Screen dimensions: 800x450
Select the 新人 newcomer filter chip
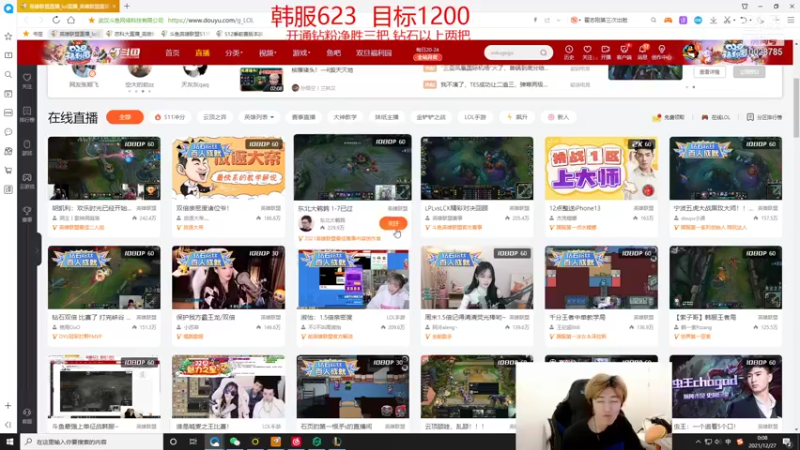point(559,117)
